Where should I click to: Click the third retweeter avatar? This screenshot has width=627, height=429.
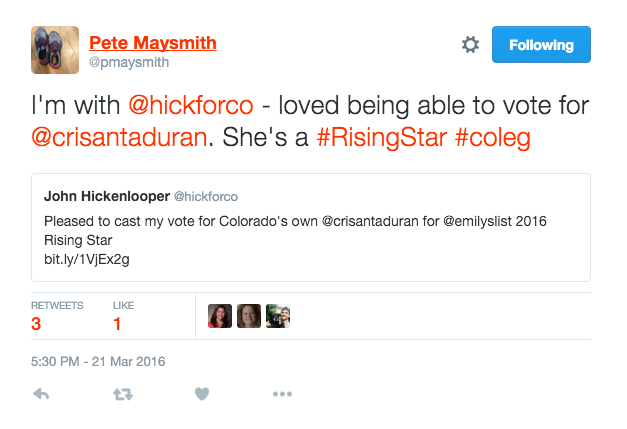point(278,316)
